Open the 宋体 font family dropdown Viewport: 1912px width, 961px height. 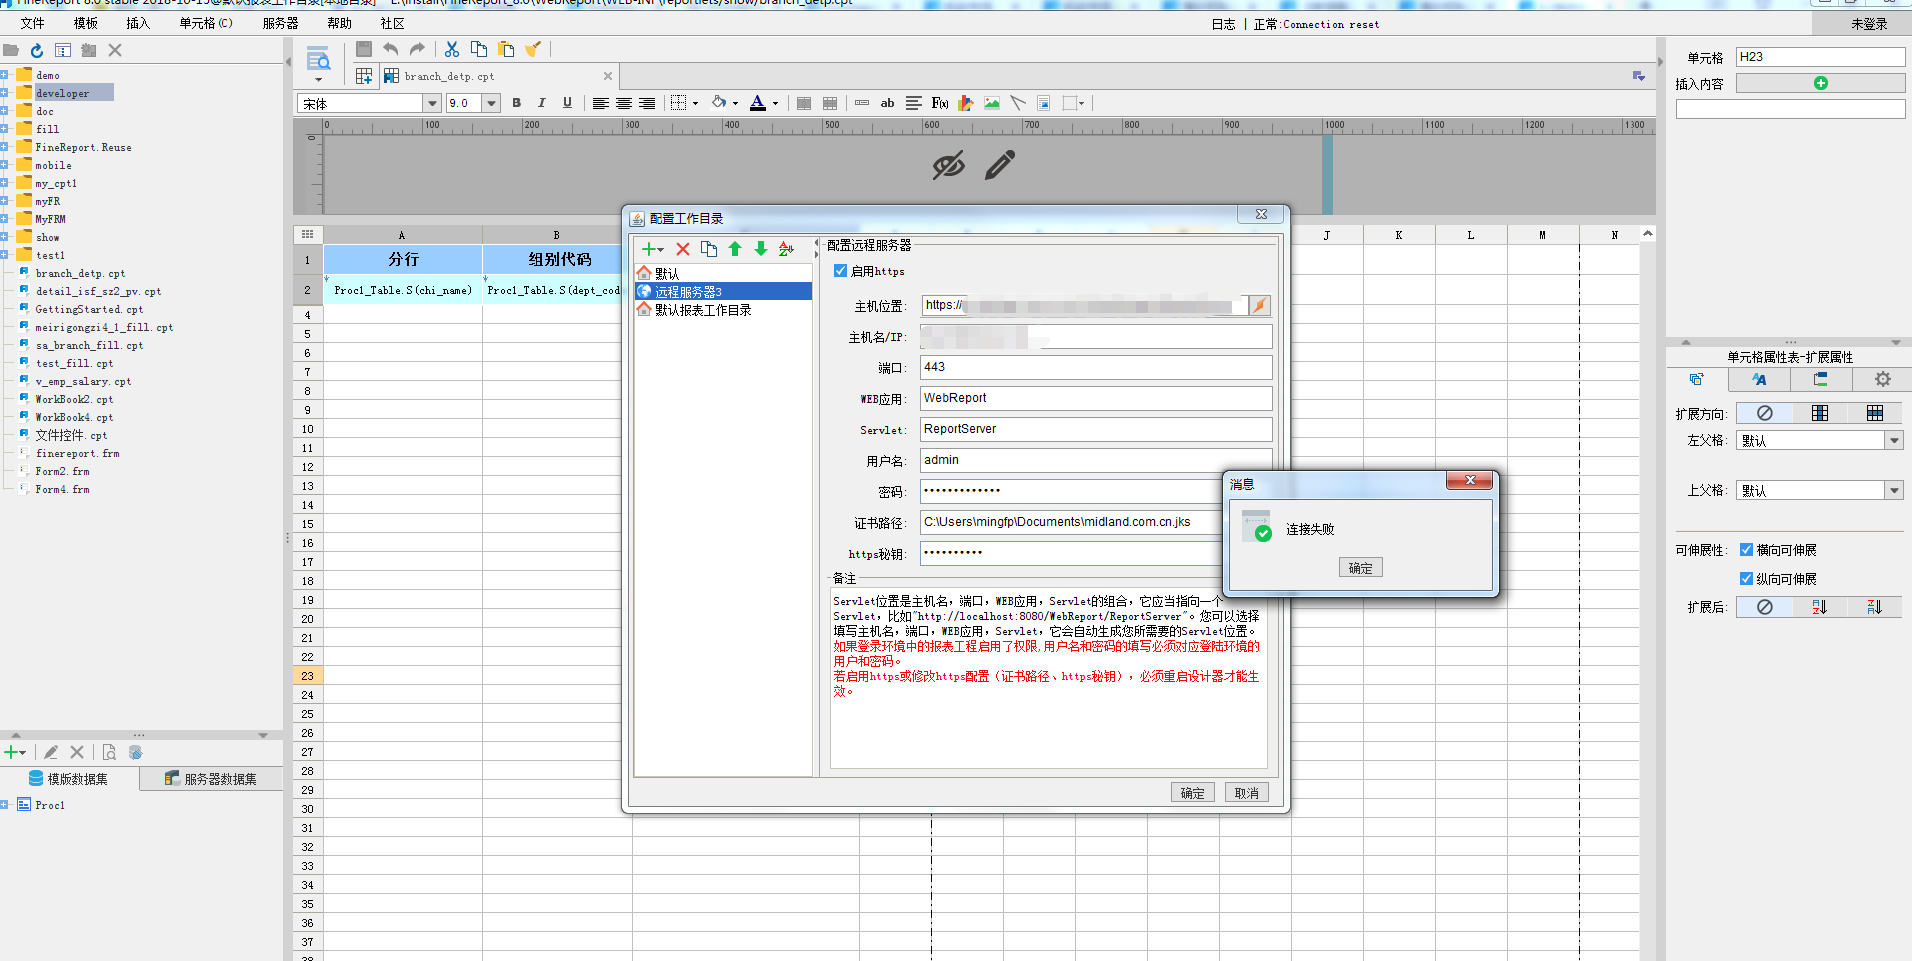432,103
